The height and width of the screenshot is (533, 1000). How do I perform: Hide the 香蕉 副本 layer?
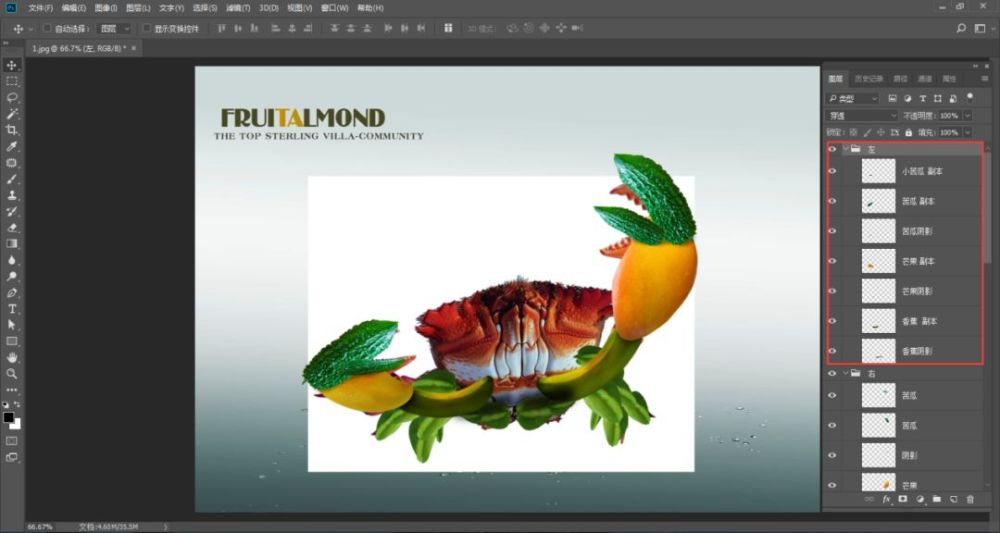(x=832, y=321)
